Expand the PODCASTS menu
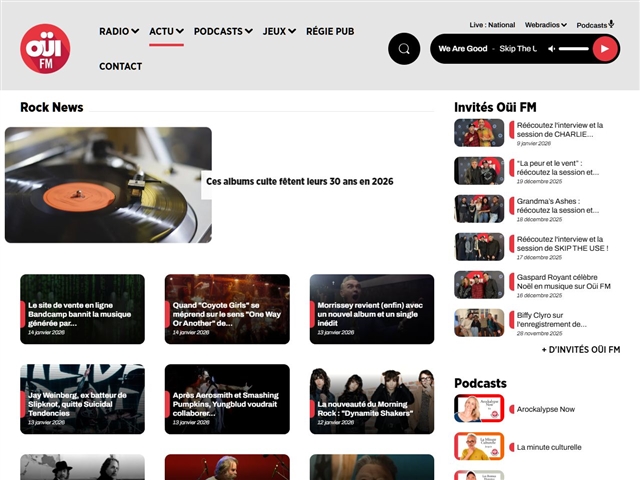This screenshot has height=480, width=640. coord(223,31)
